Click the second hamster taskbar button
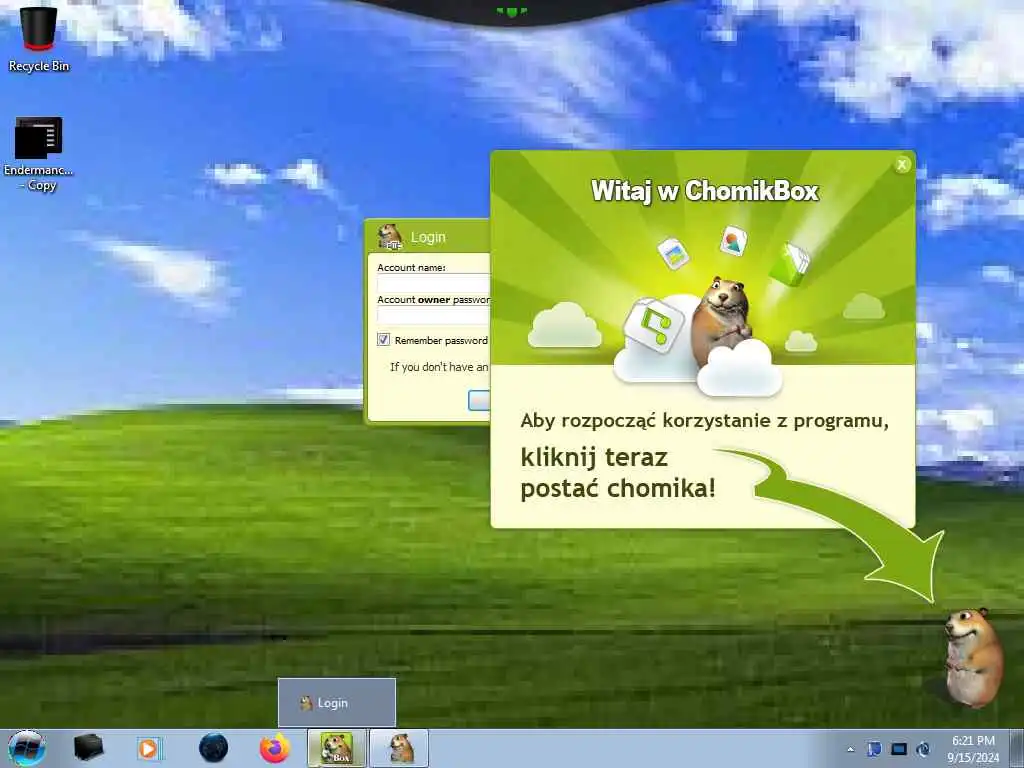Screen dimensions: 1024x768 (400, 748)
